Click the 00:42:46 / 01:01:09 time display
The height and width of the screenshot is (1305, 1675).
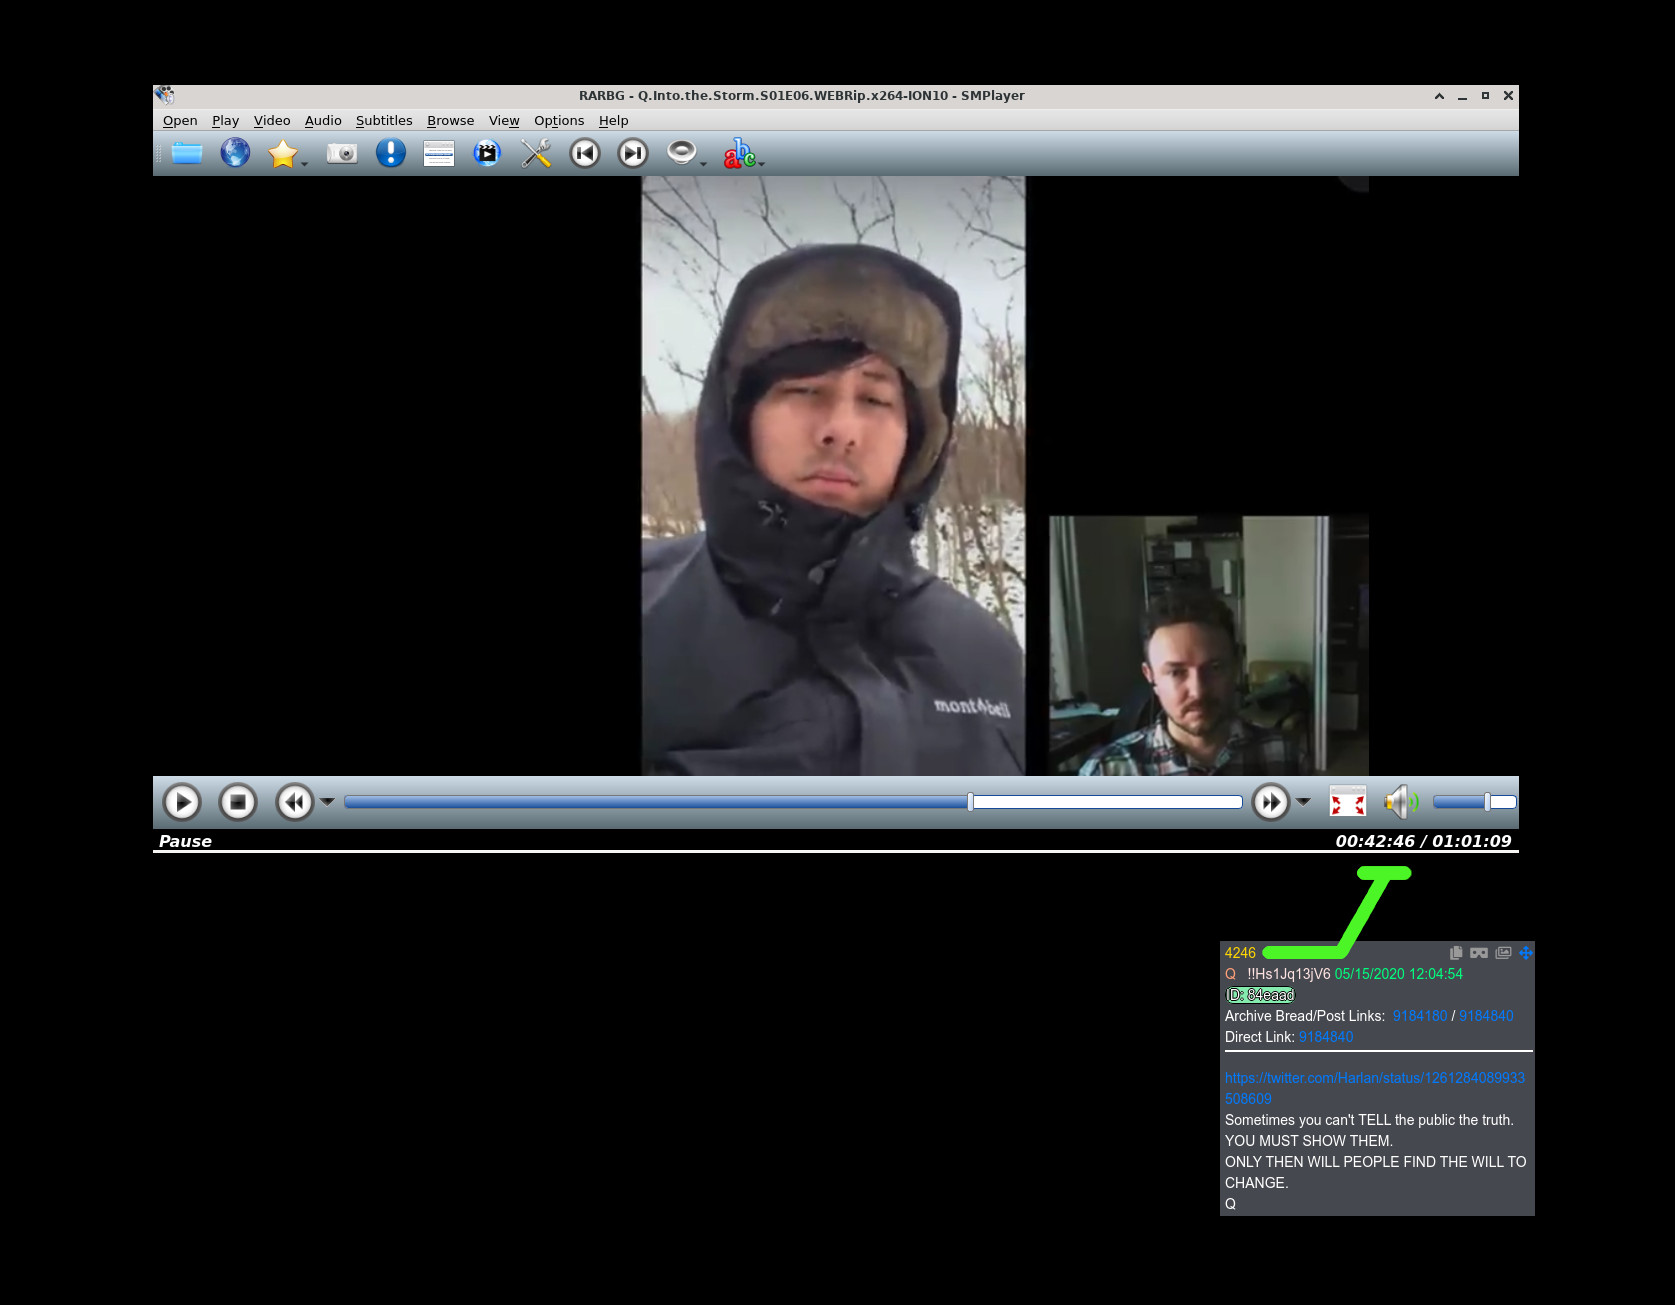click(1423, 841)
